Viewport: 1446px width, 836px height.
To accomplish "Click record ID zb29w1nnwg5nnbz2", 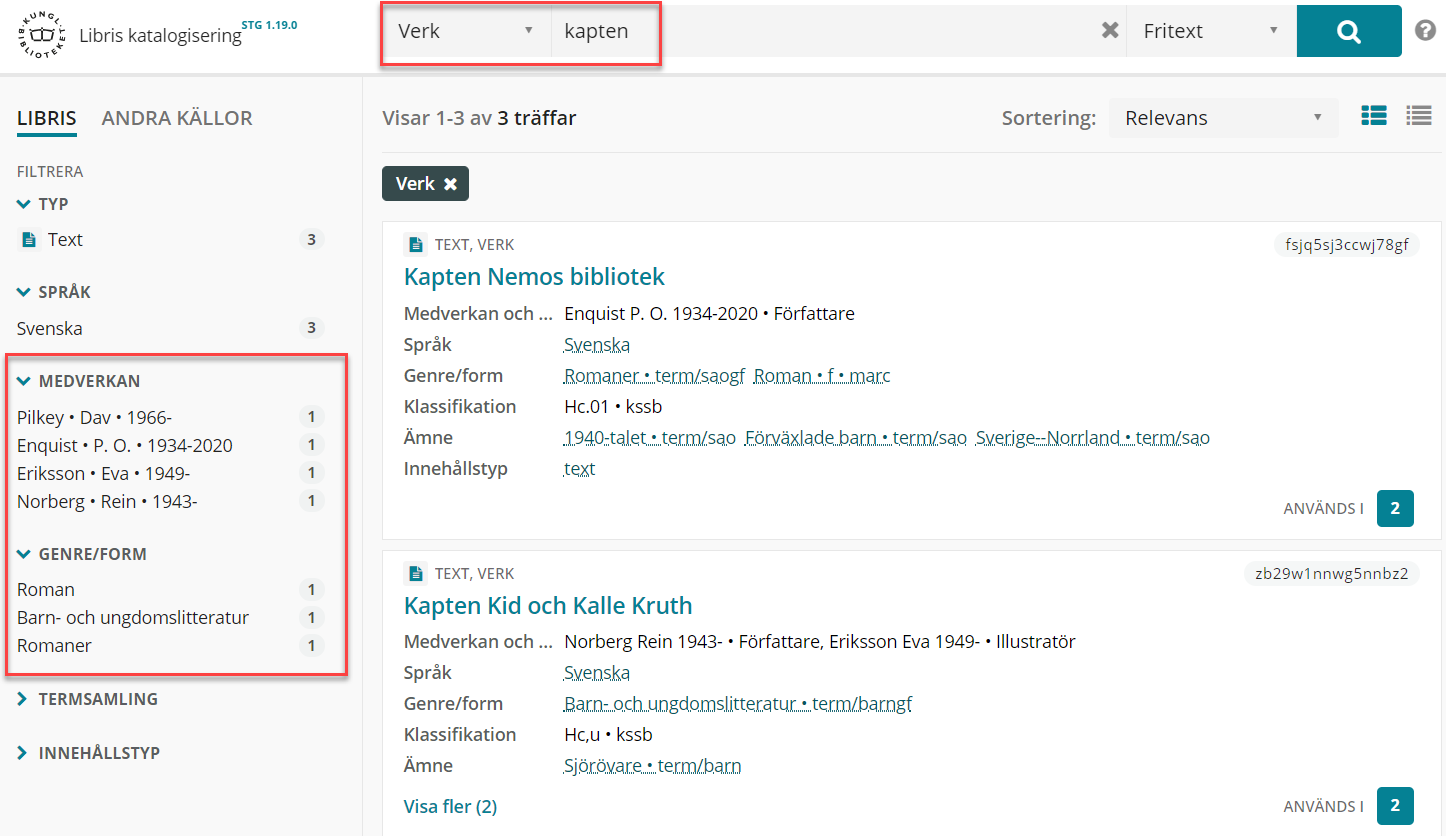I will click(x=1331, y=573).
